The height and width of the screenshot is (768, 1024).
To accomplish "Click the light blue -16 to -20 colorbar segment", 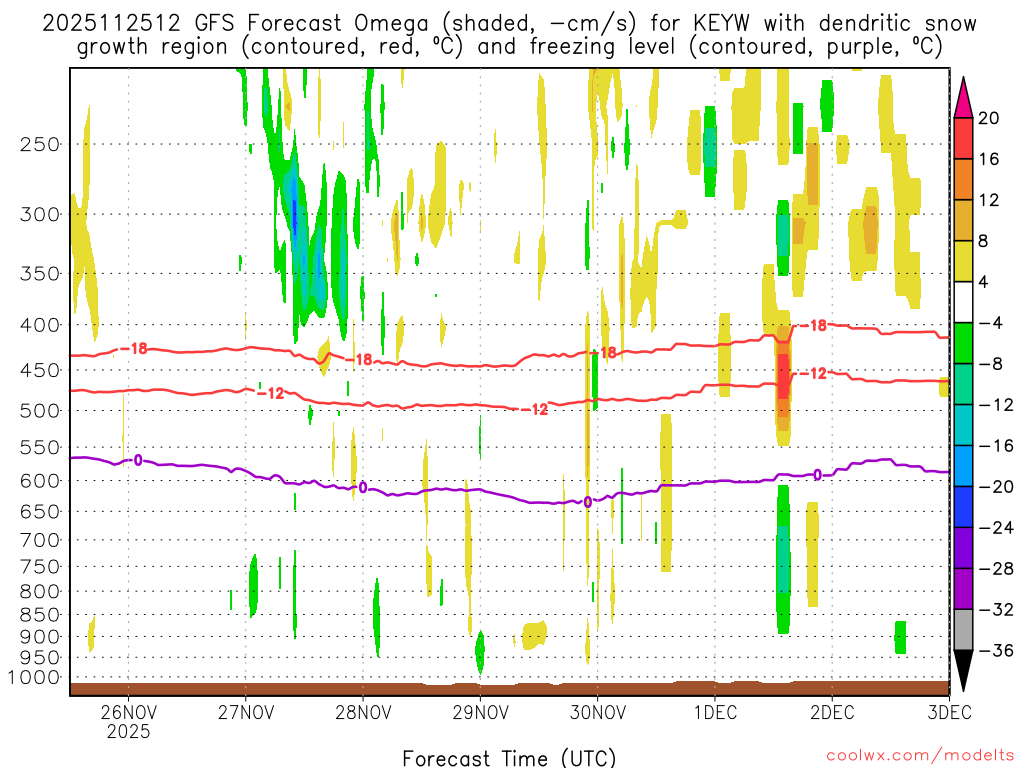I will coord(963,466).
